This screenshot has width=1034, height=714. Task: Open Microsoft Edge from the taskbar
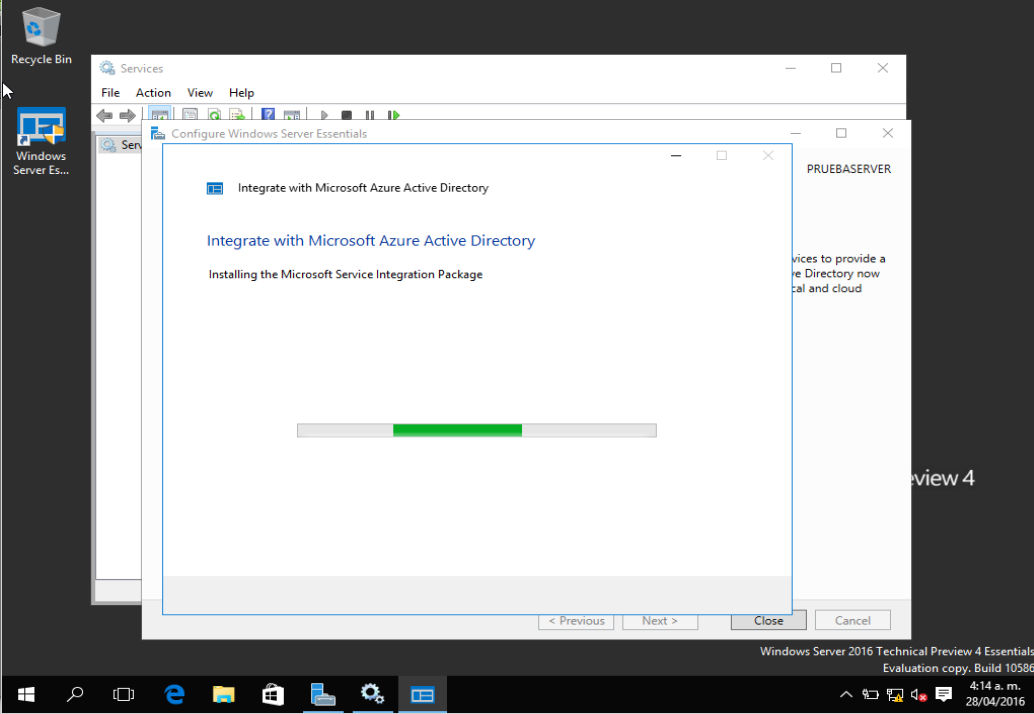173,694
